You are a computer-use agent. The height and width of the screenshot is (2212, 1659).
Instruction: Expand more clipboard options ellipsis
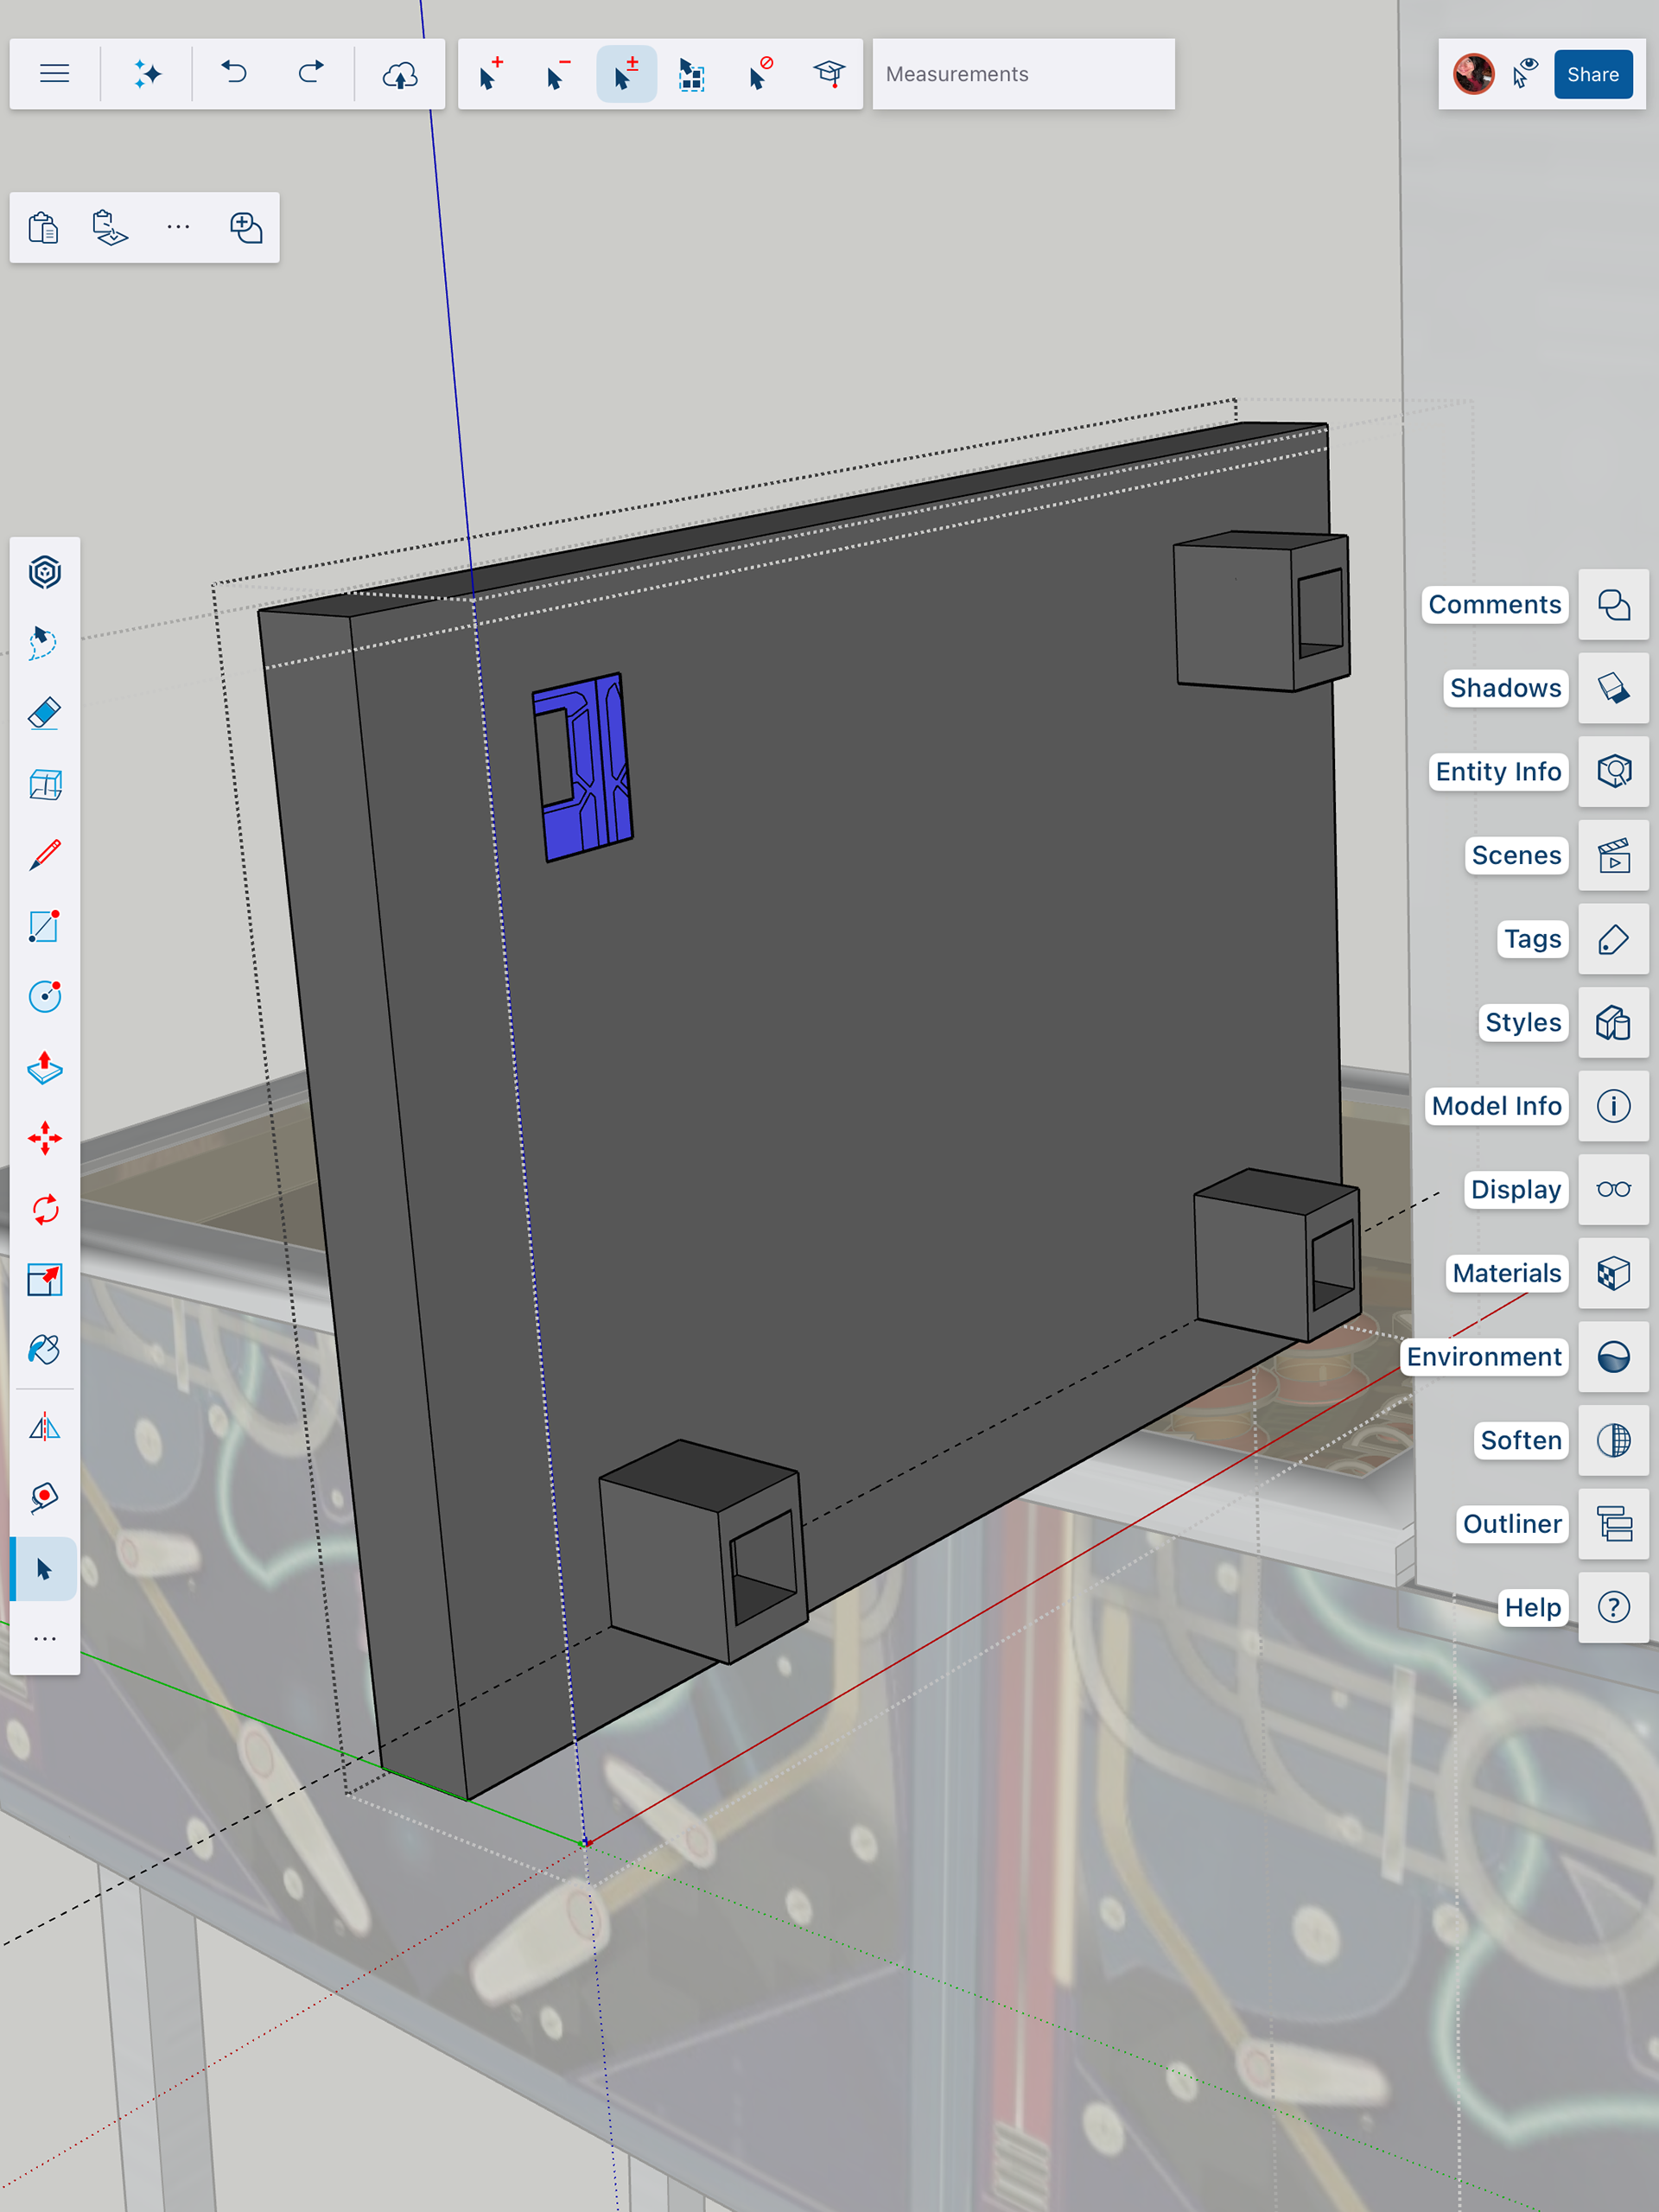coord(178,228)
